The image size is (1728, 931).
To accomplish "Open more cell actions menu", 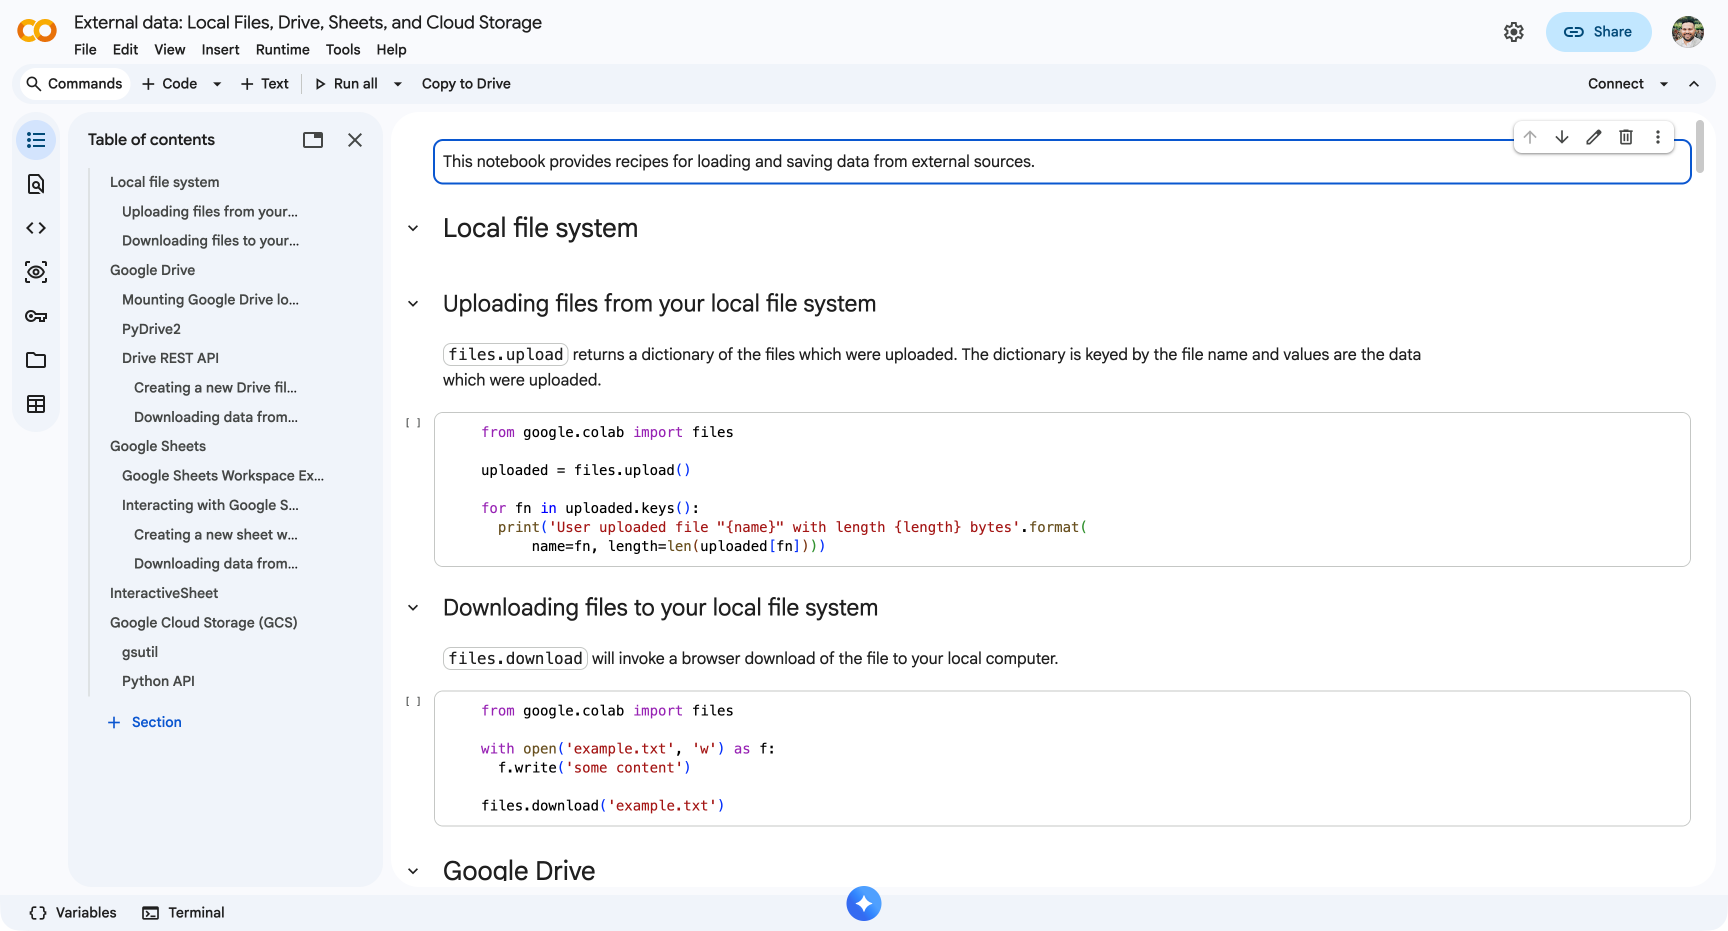I will point(1658,137).
